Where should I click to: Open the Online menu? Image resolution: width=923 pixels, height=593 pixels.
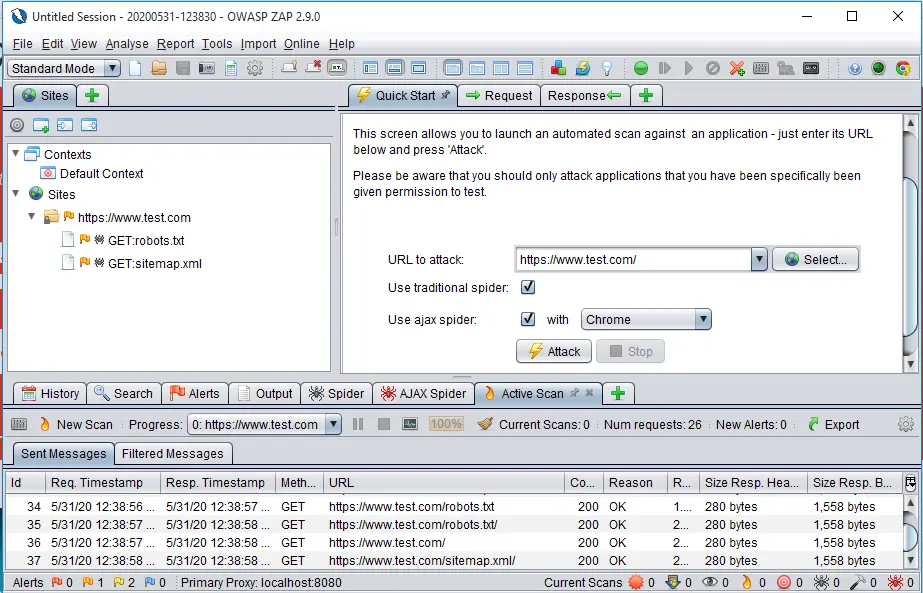point(301,44)
